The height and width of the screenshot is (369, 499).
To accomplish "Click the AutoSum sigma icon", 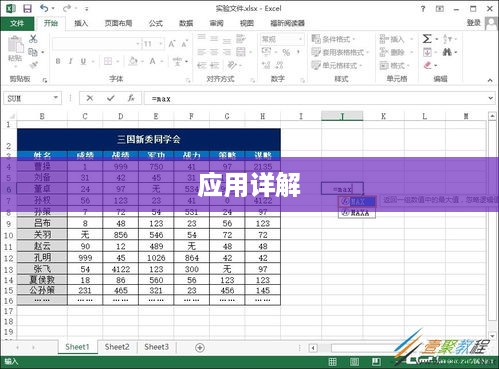I will (x=427, y=39).
